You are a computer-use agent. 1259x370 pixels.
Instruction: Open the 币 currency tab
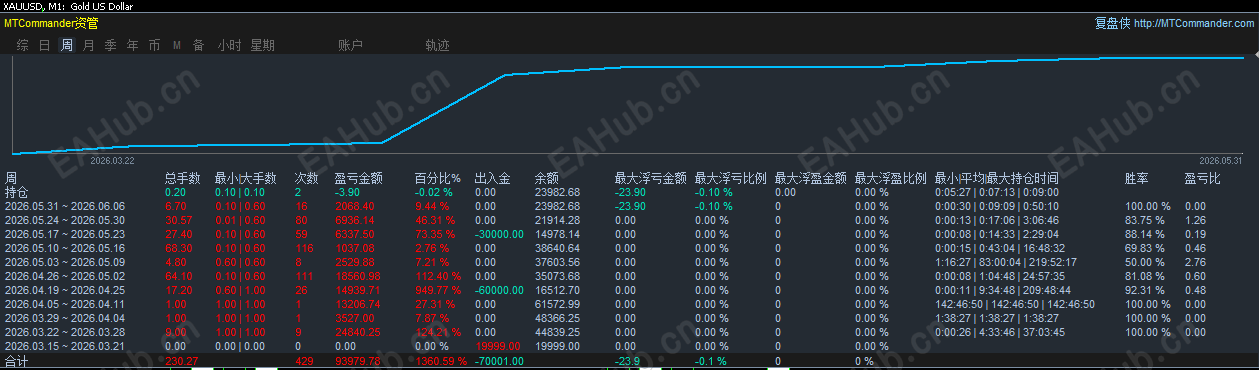[154, 45]
